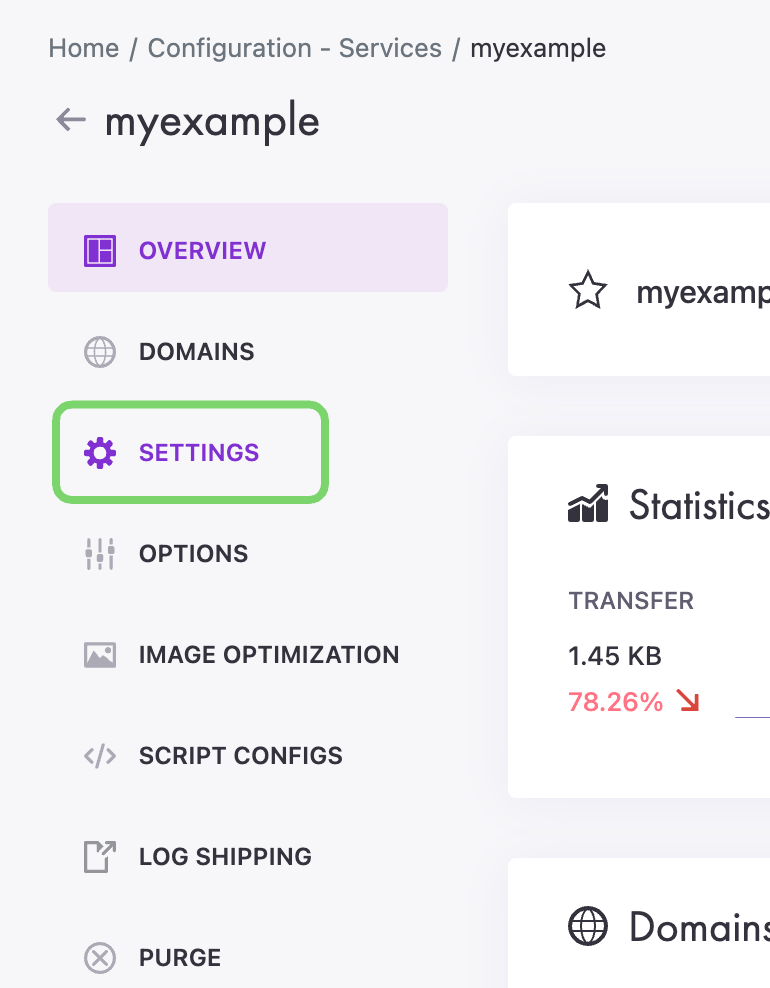The height and width of the screenshot is (988, 770).
Task: Select Purge in the sidebar
Action: [x=179, y=958]
